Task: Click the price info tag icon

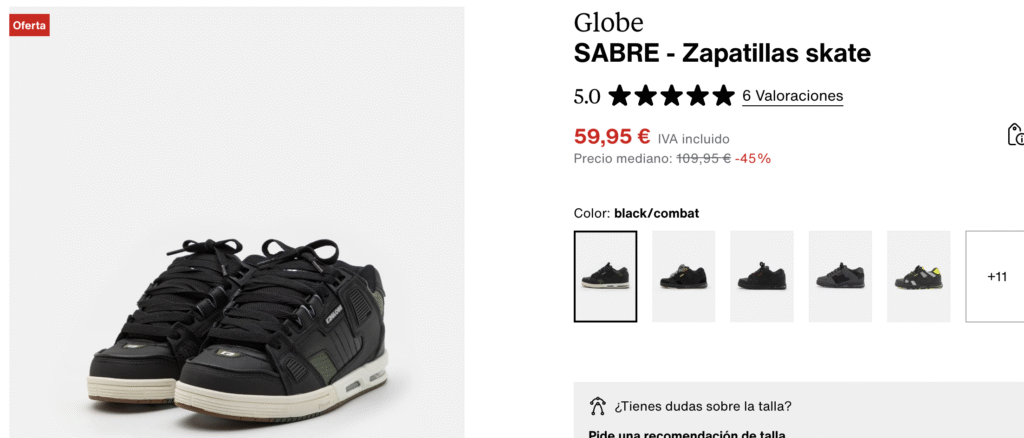Action: [1016, 134]
